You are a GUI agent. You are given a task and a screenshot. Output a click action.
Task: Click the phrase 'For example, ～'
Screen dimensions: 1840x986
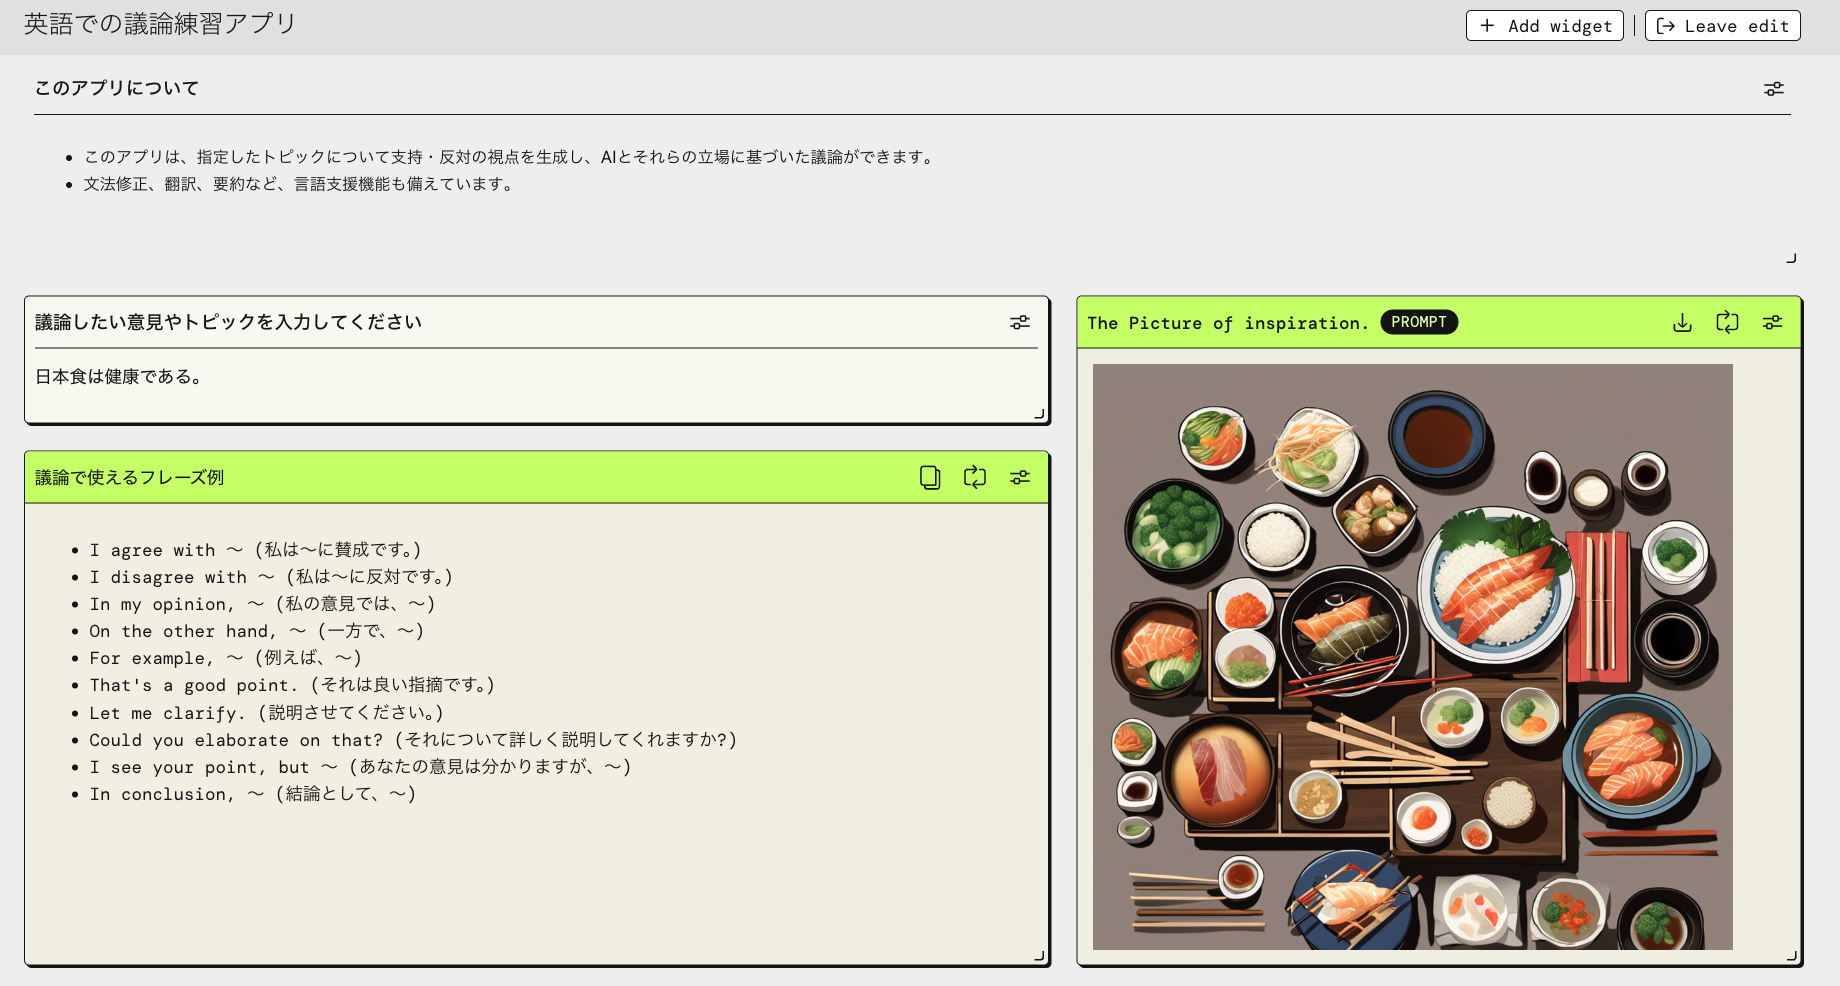(166, 658)
